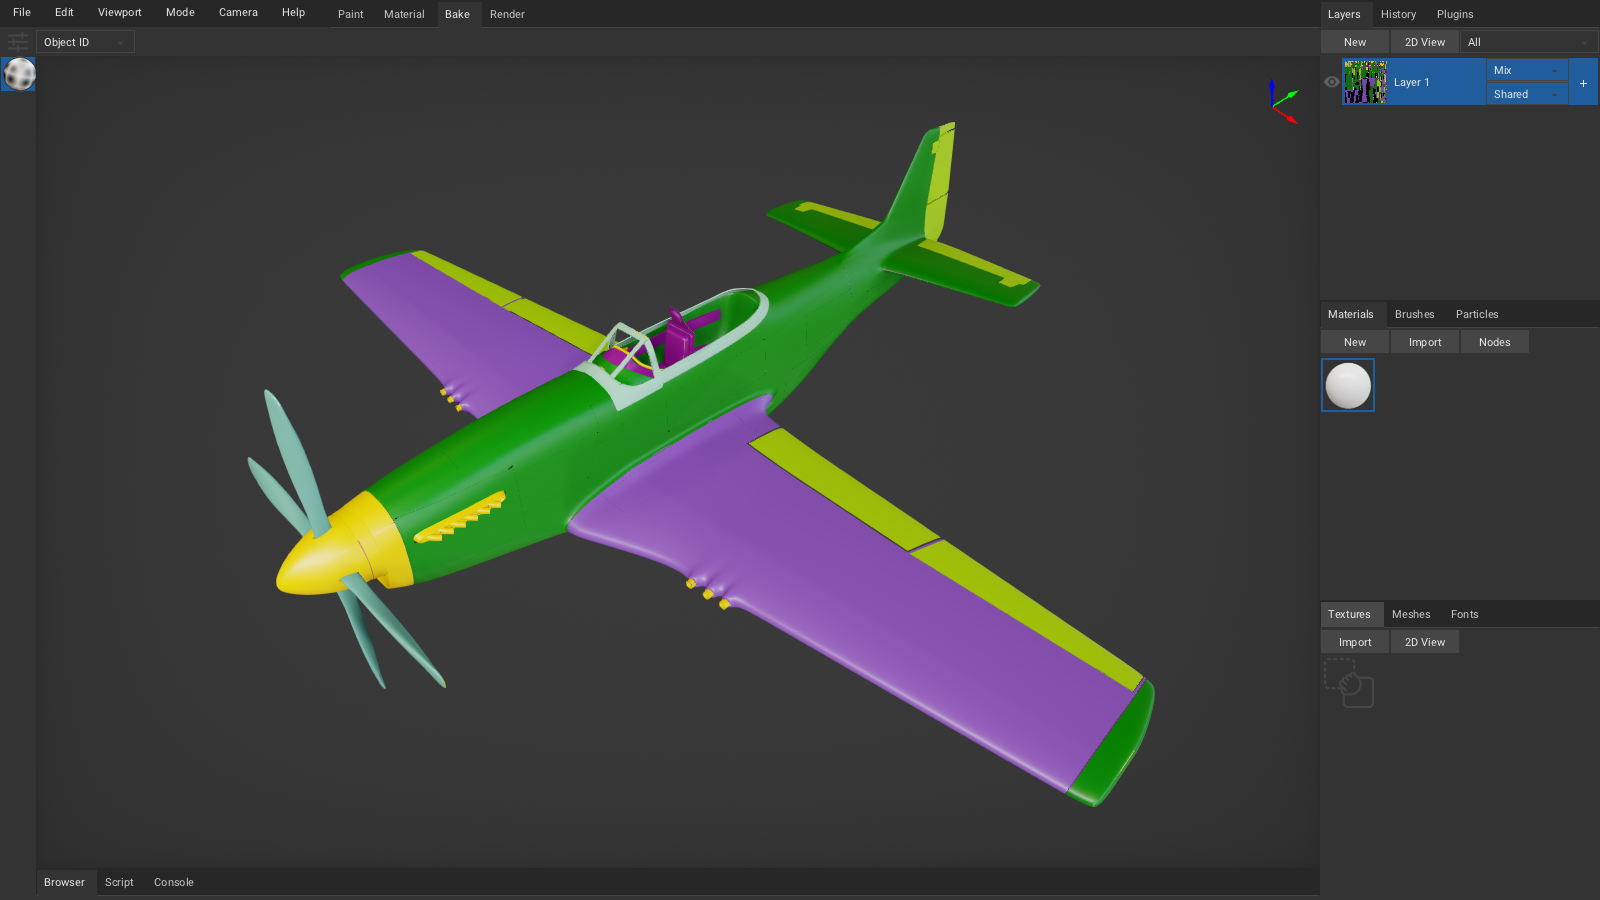Screen dimensions: 1600x900
Task: Click the Layer 1 texture thumbnail
Action: click(x=1366, y=82)
